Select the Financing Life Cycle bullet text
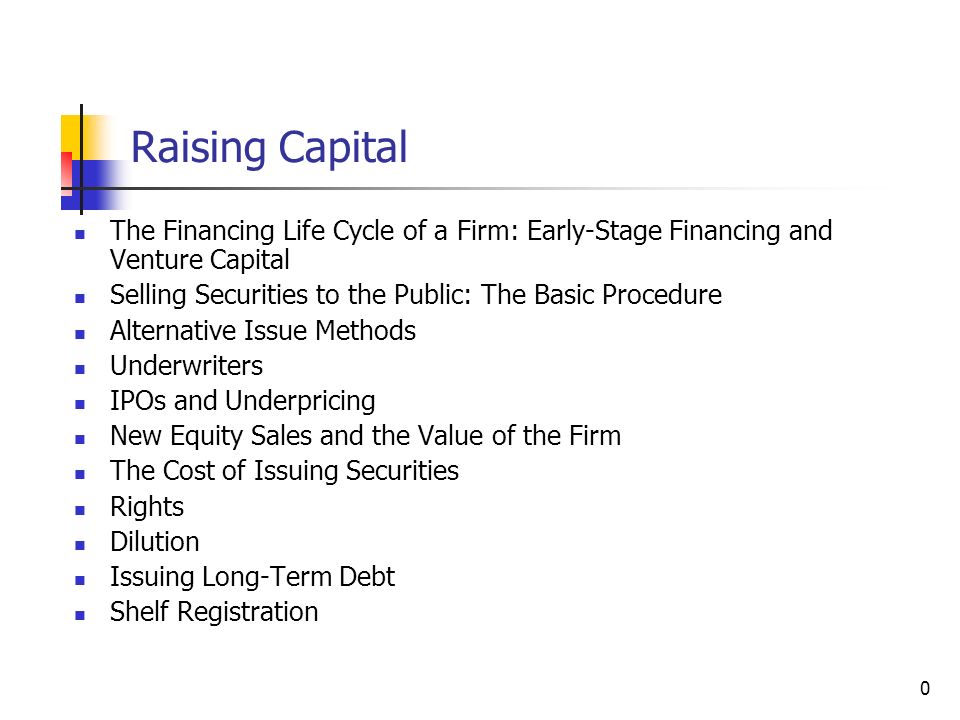 pos(471,245)
